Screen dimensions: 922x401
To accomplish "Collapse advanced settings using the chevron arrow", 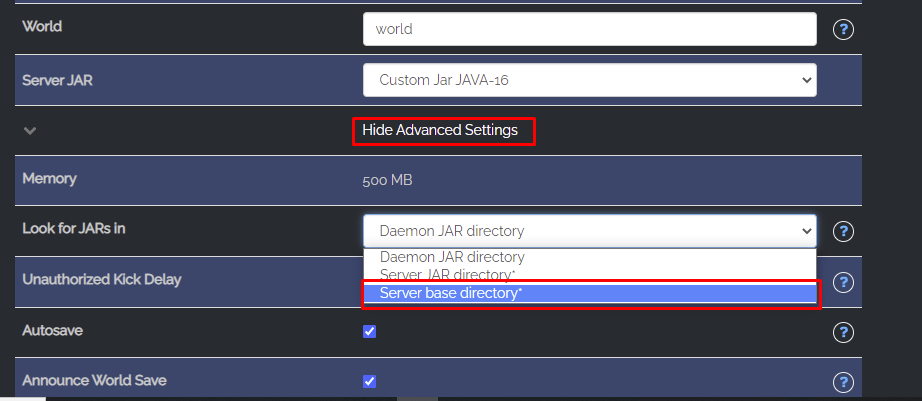I will [x=30, y=131].
